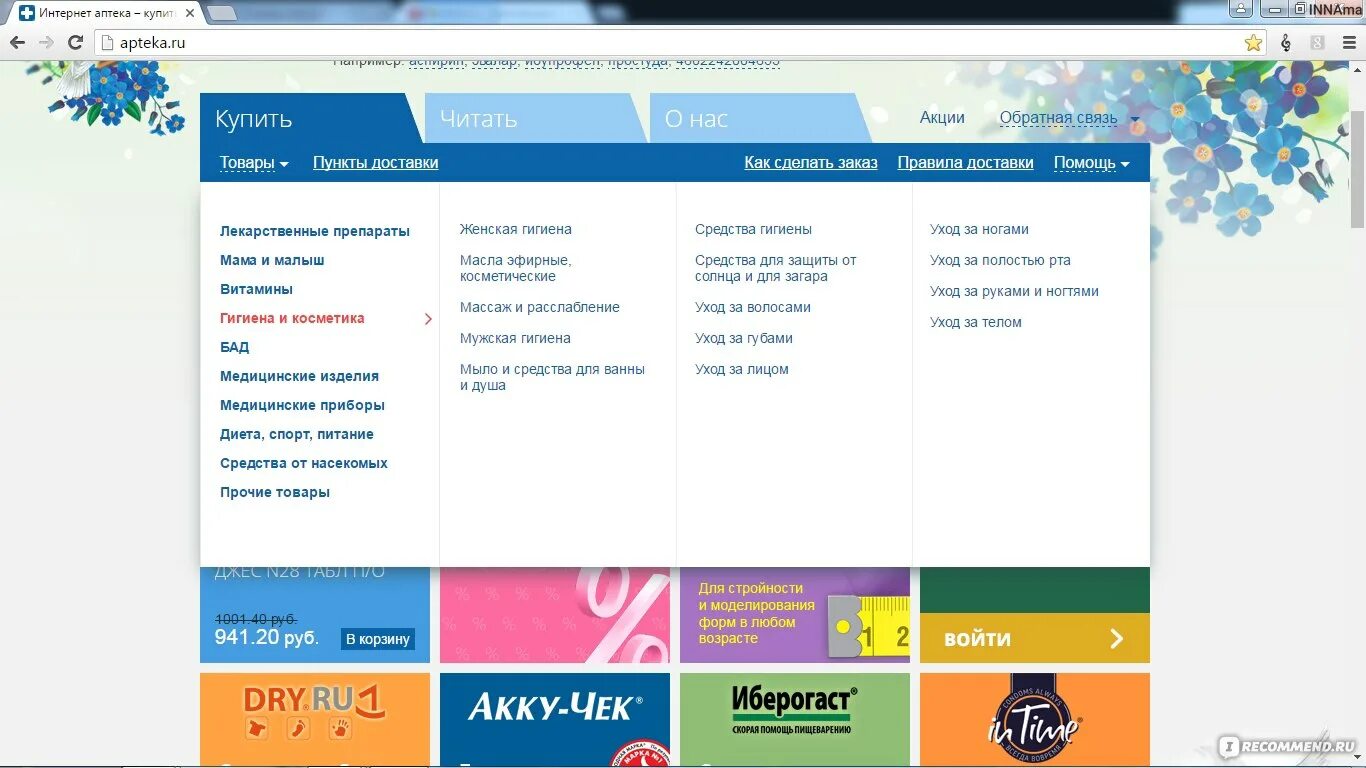
Task: Expand the Помощь dropdown
Action: [1091, 163]
